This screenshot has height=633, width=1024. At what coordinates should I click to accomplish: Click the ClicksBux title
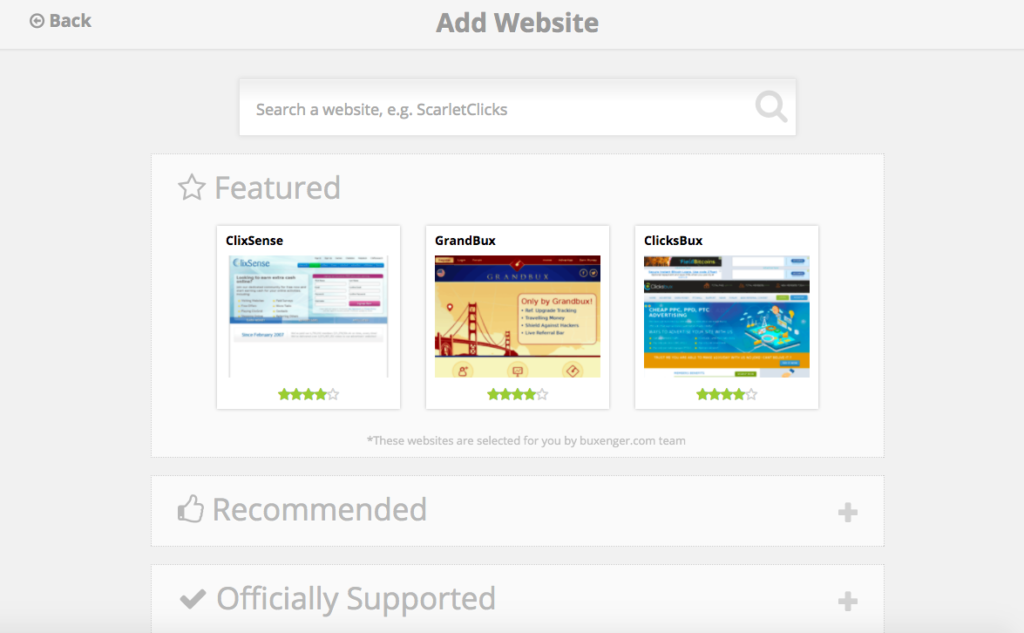673,240
